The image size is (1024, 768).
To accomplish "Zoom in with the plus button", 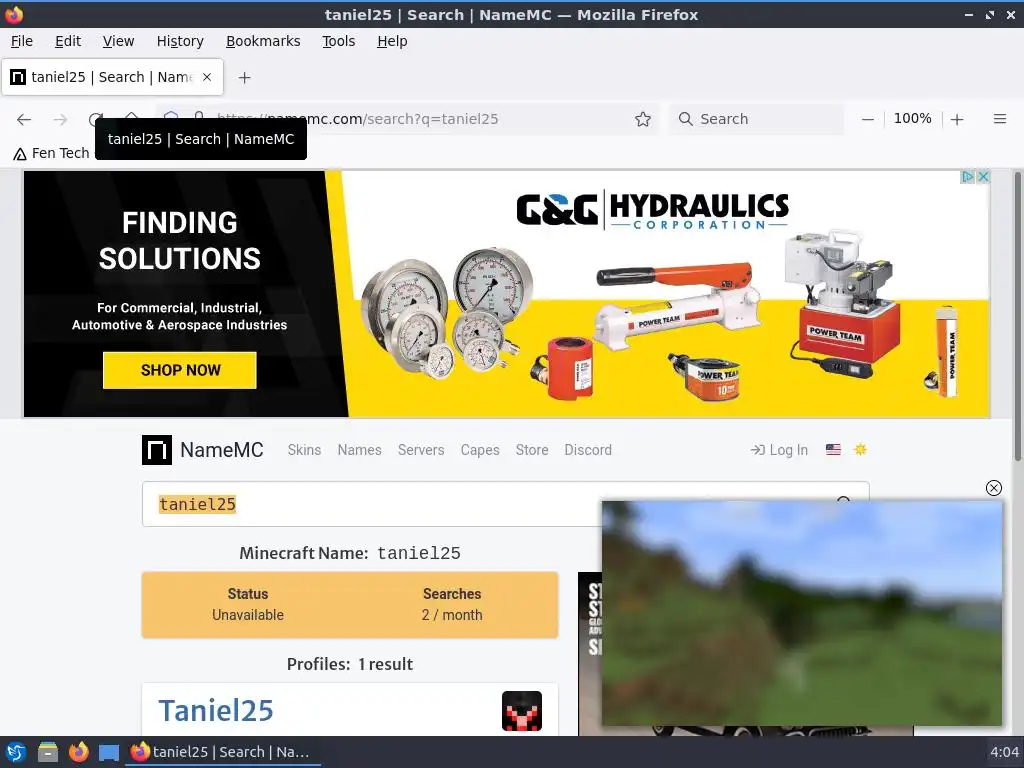I will tap(957, 119).
